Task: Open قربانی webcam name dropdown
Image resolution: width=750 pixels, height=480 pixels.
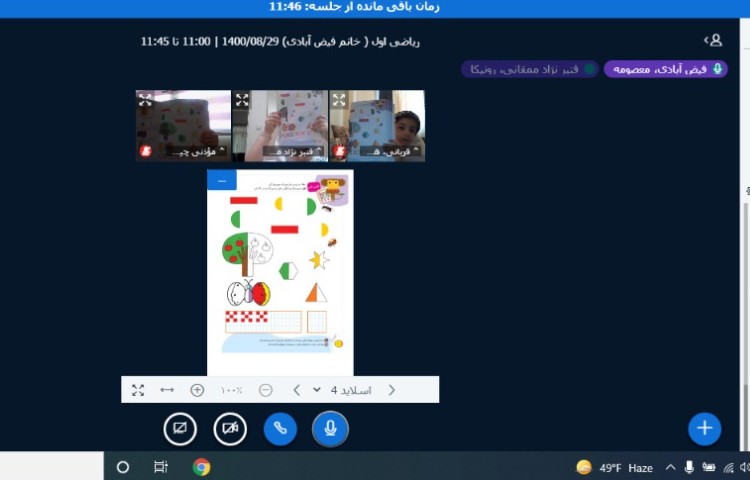Action: click(390, 152)
